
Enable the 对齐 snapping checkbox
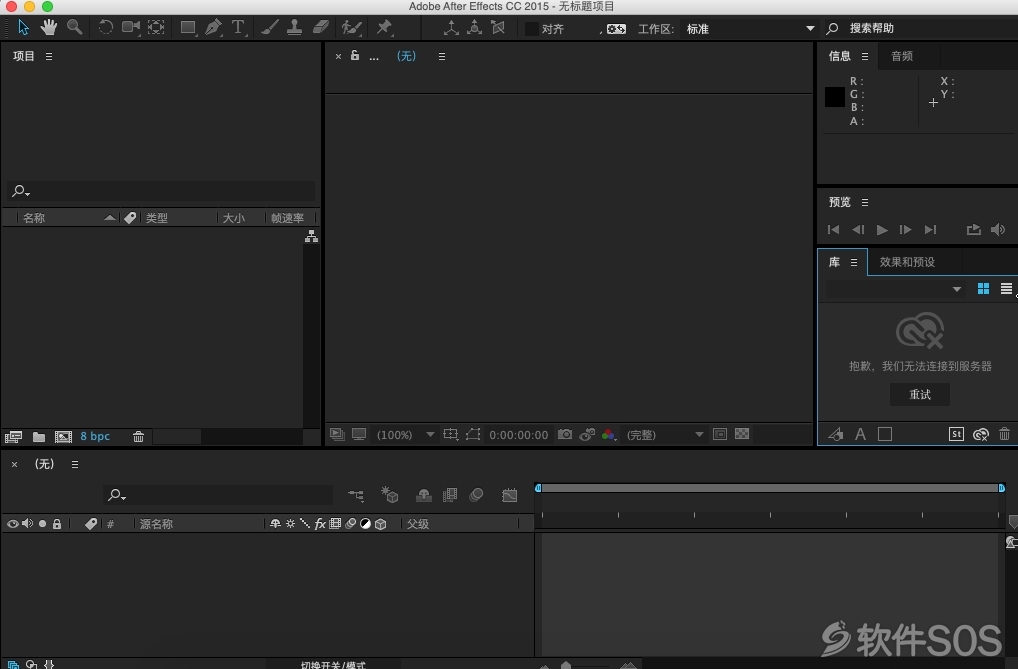532,29
